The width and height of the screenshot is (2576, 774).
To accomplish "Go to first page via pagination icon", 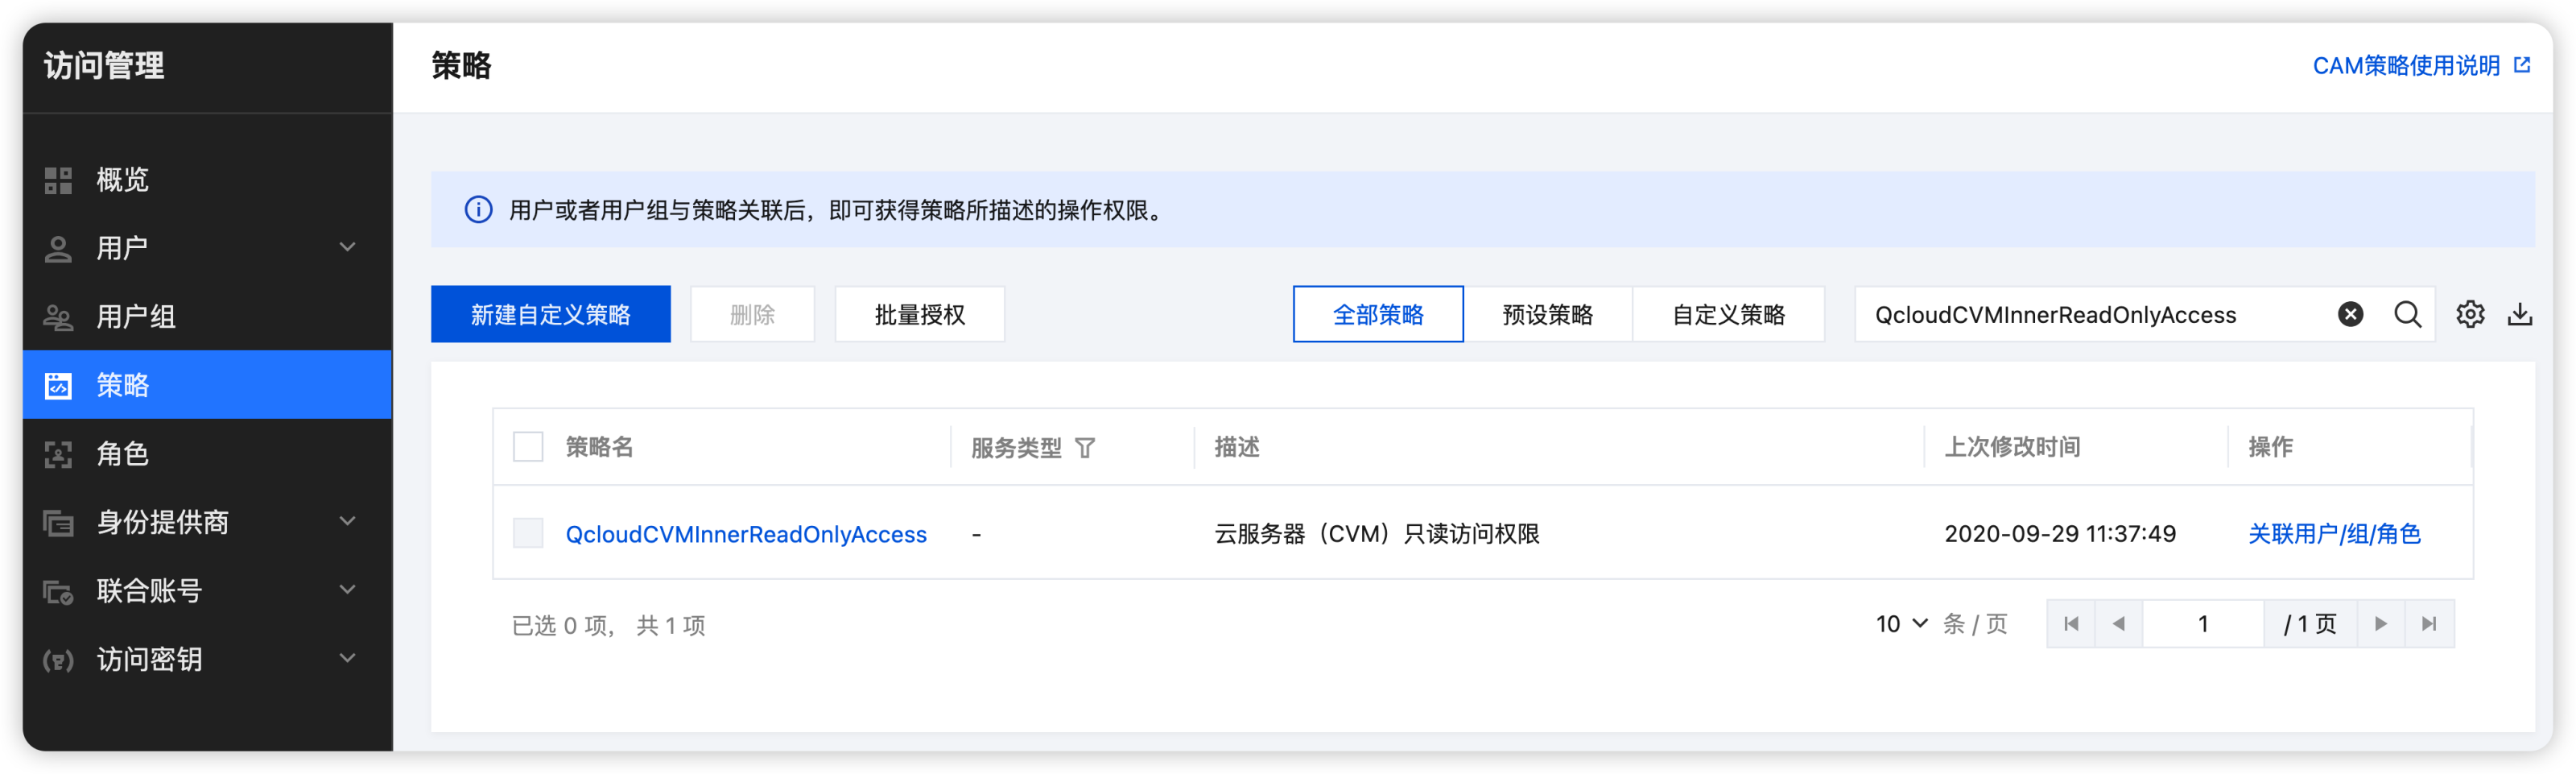I will coord(2071,624).
